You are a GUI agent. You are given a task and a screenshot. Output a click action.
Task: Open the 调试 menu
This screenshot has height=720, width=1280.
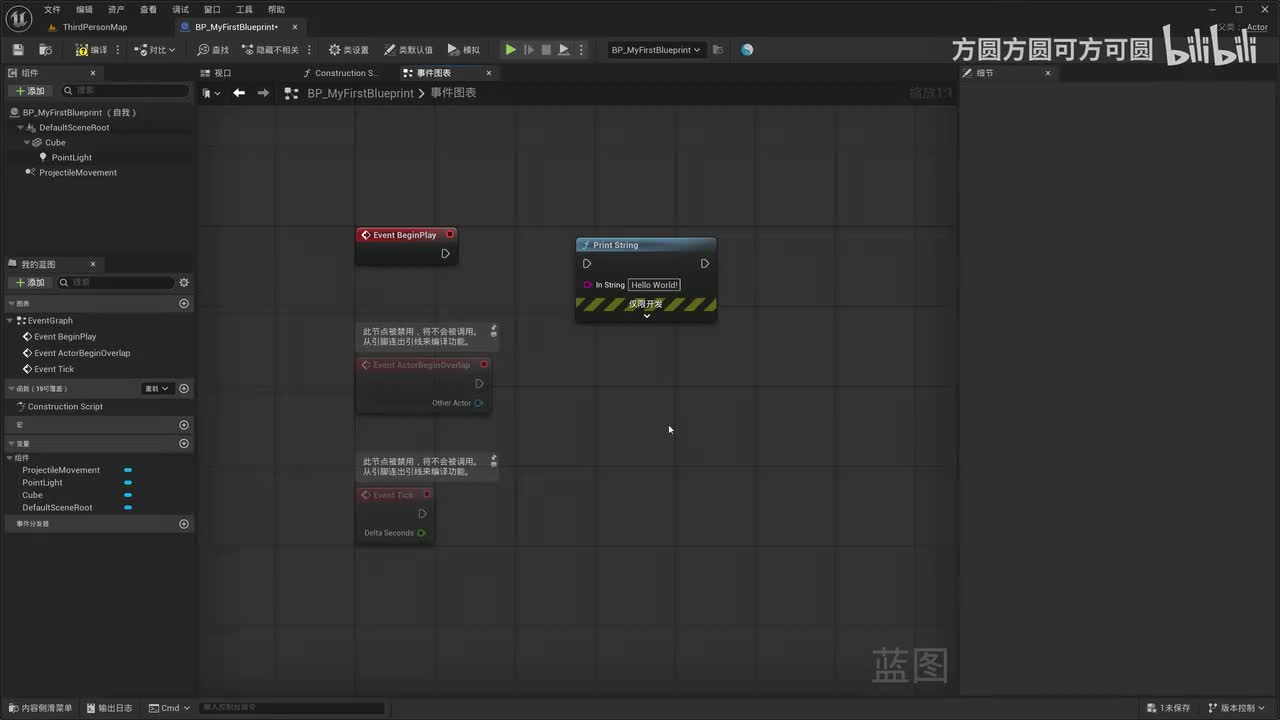tap(180, 9)
